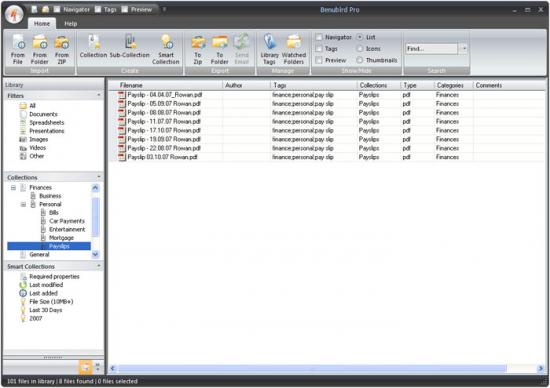Open quick access toolbar customize dropdown
The width and height of the screenshot is (550, 388).
pyautogui.click(x=164, y=9)
